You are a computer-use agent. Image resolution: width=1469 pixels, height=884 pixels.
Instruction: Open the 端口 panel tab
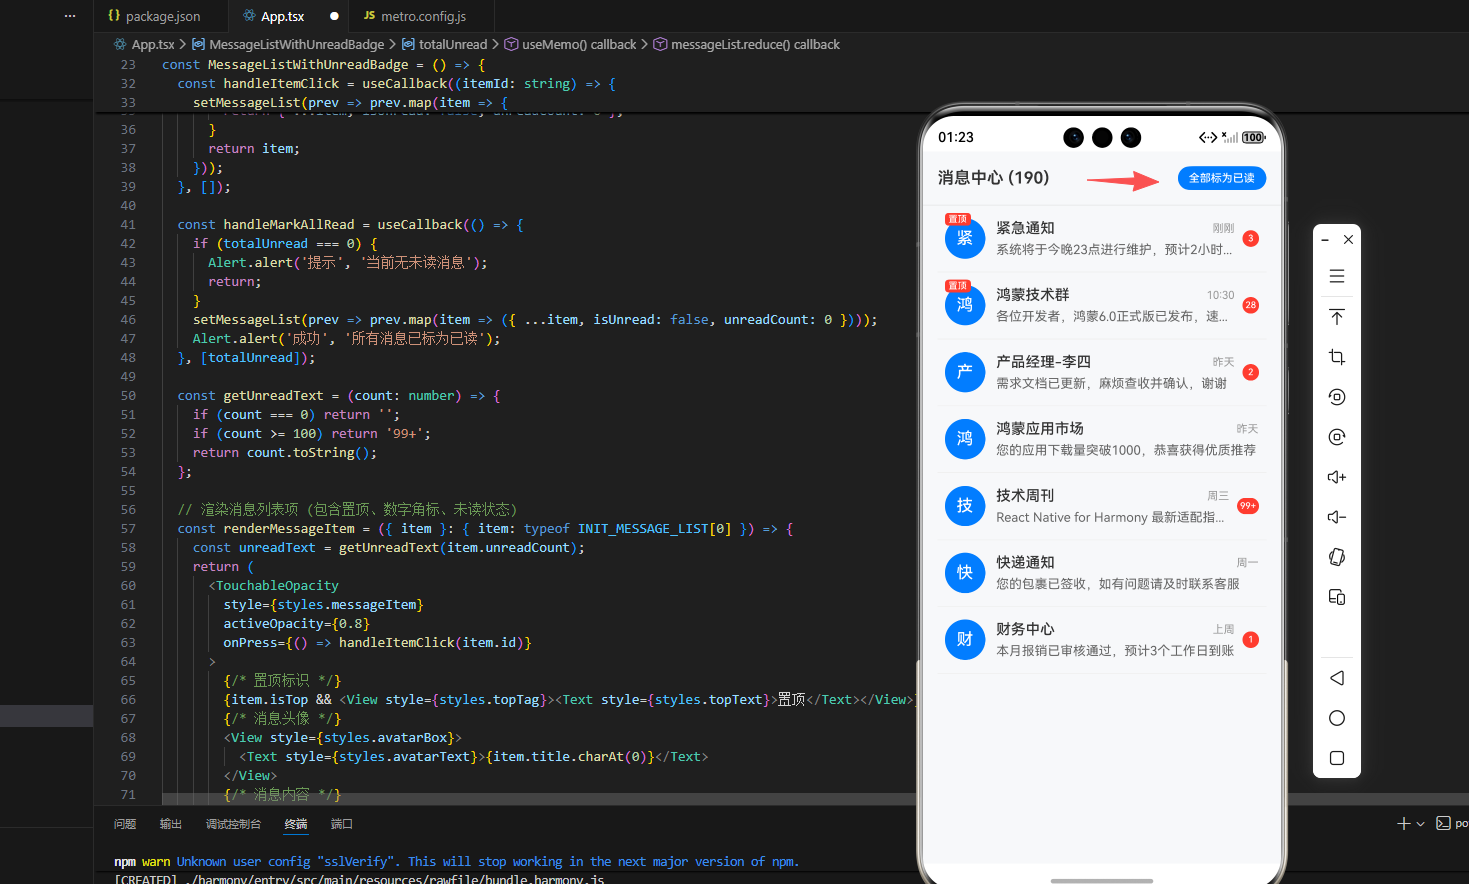342,824
